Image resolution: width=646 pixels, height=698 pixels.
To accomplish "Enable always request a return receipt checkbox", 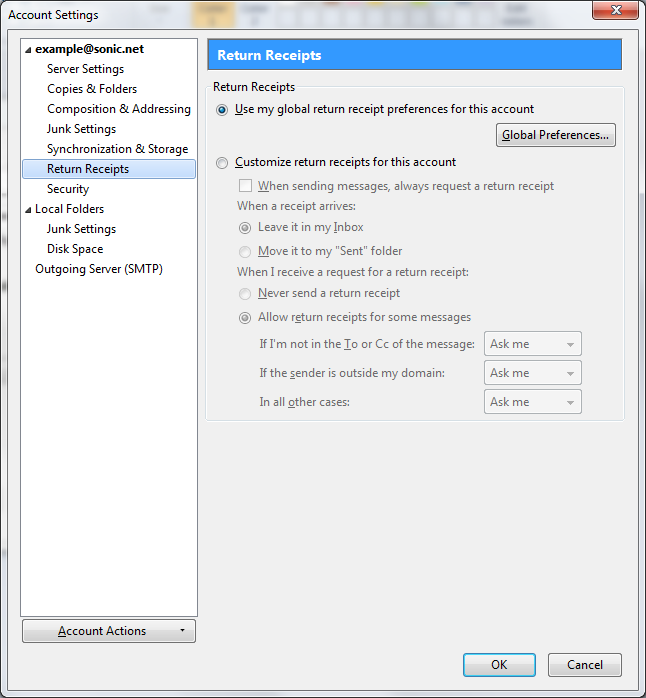I will click(245, 186).
